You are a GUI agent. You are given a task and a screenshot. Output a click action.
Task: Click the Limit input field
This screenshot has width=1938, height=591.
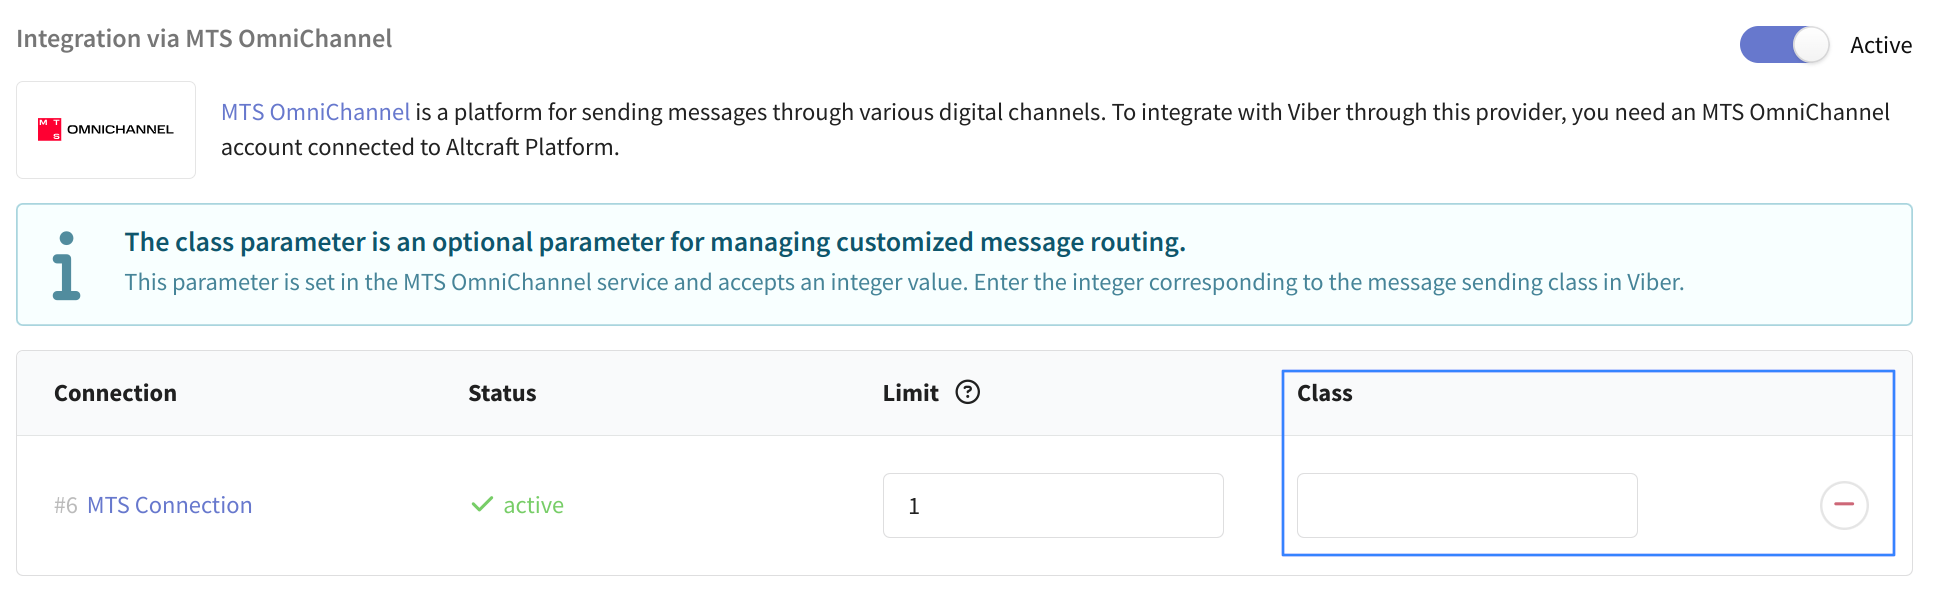coord(1053,505)
